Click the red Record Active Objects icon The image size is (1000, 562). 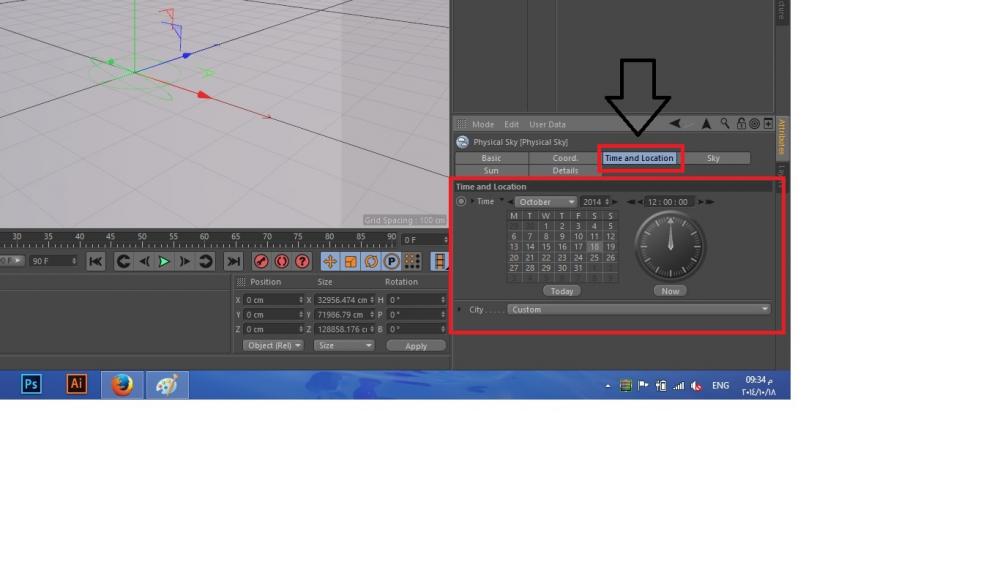(261, 262)
